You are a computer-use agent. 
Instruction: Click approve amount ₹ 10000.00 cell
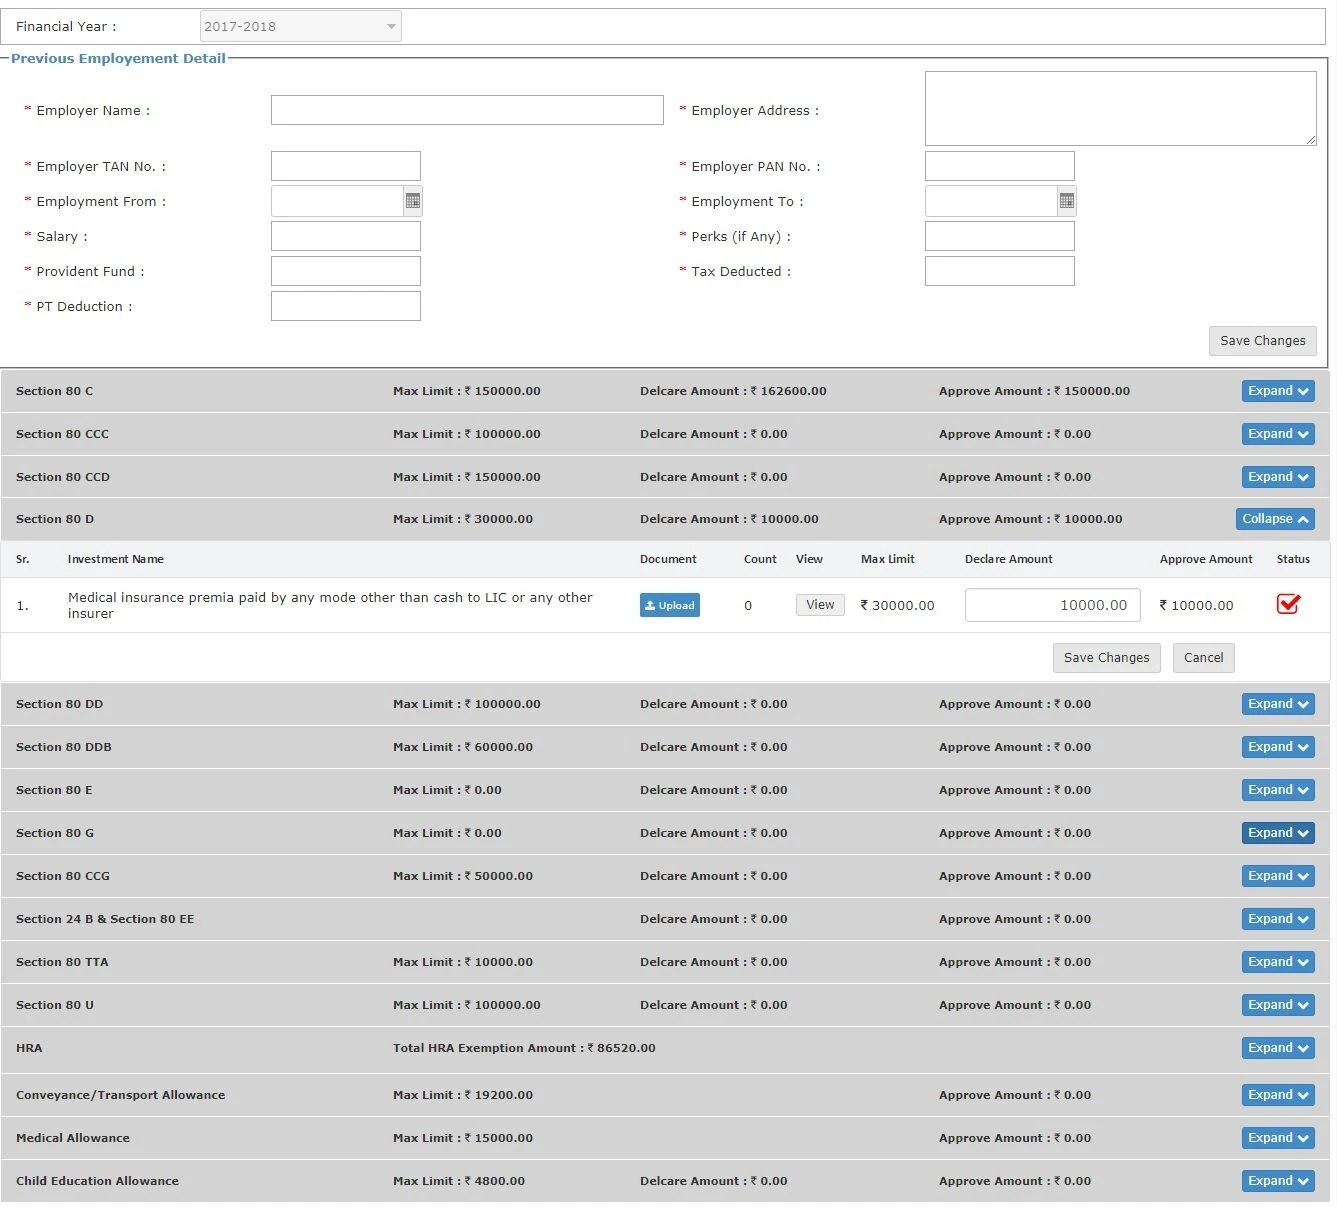[1196, 605]
